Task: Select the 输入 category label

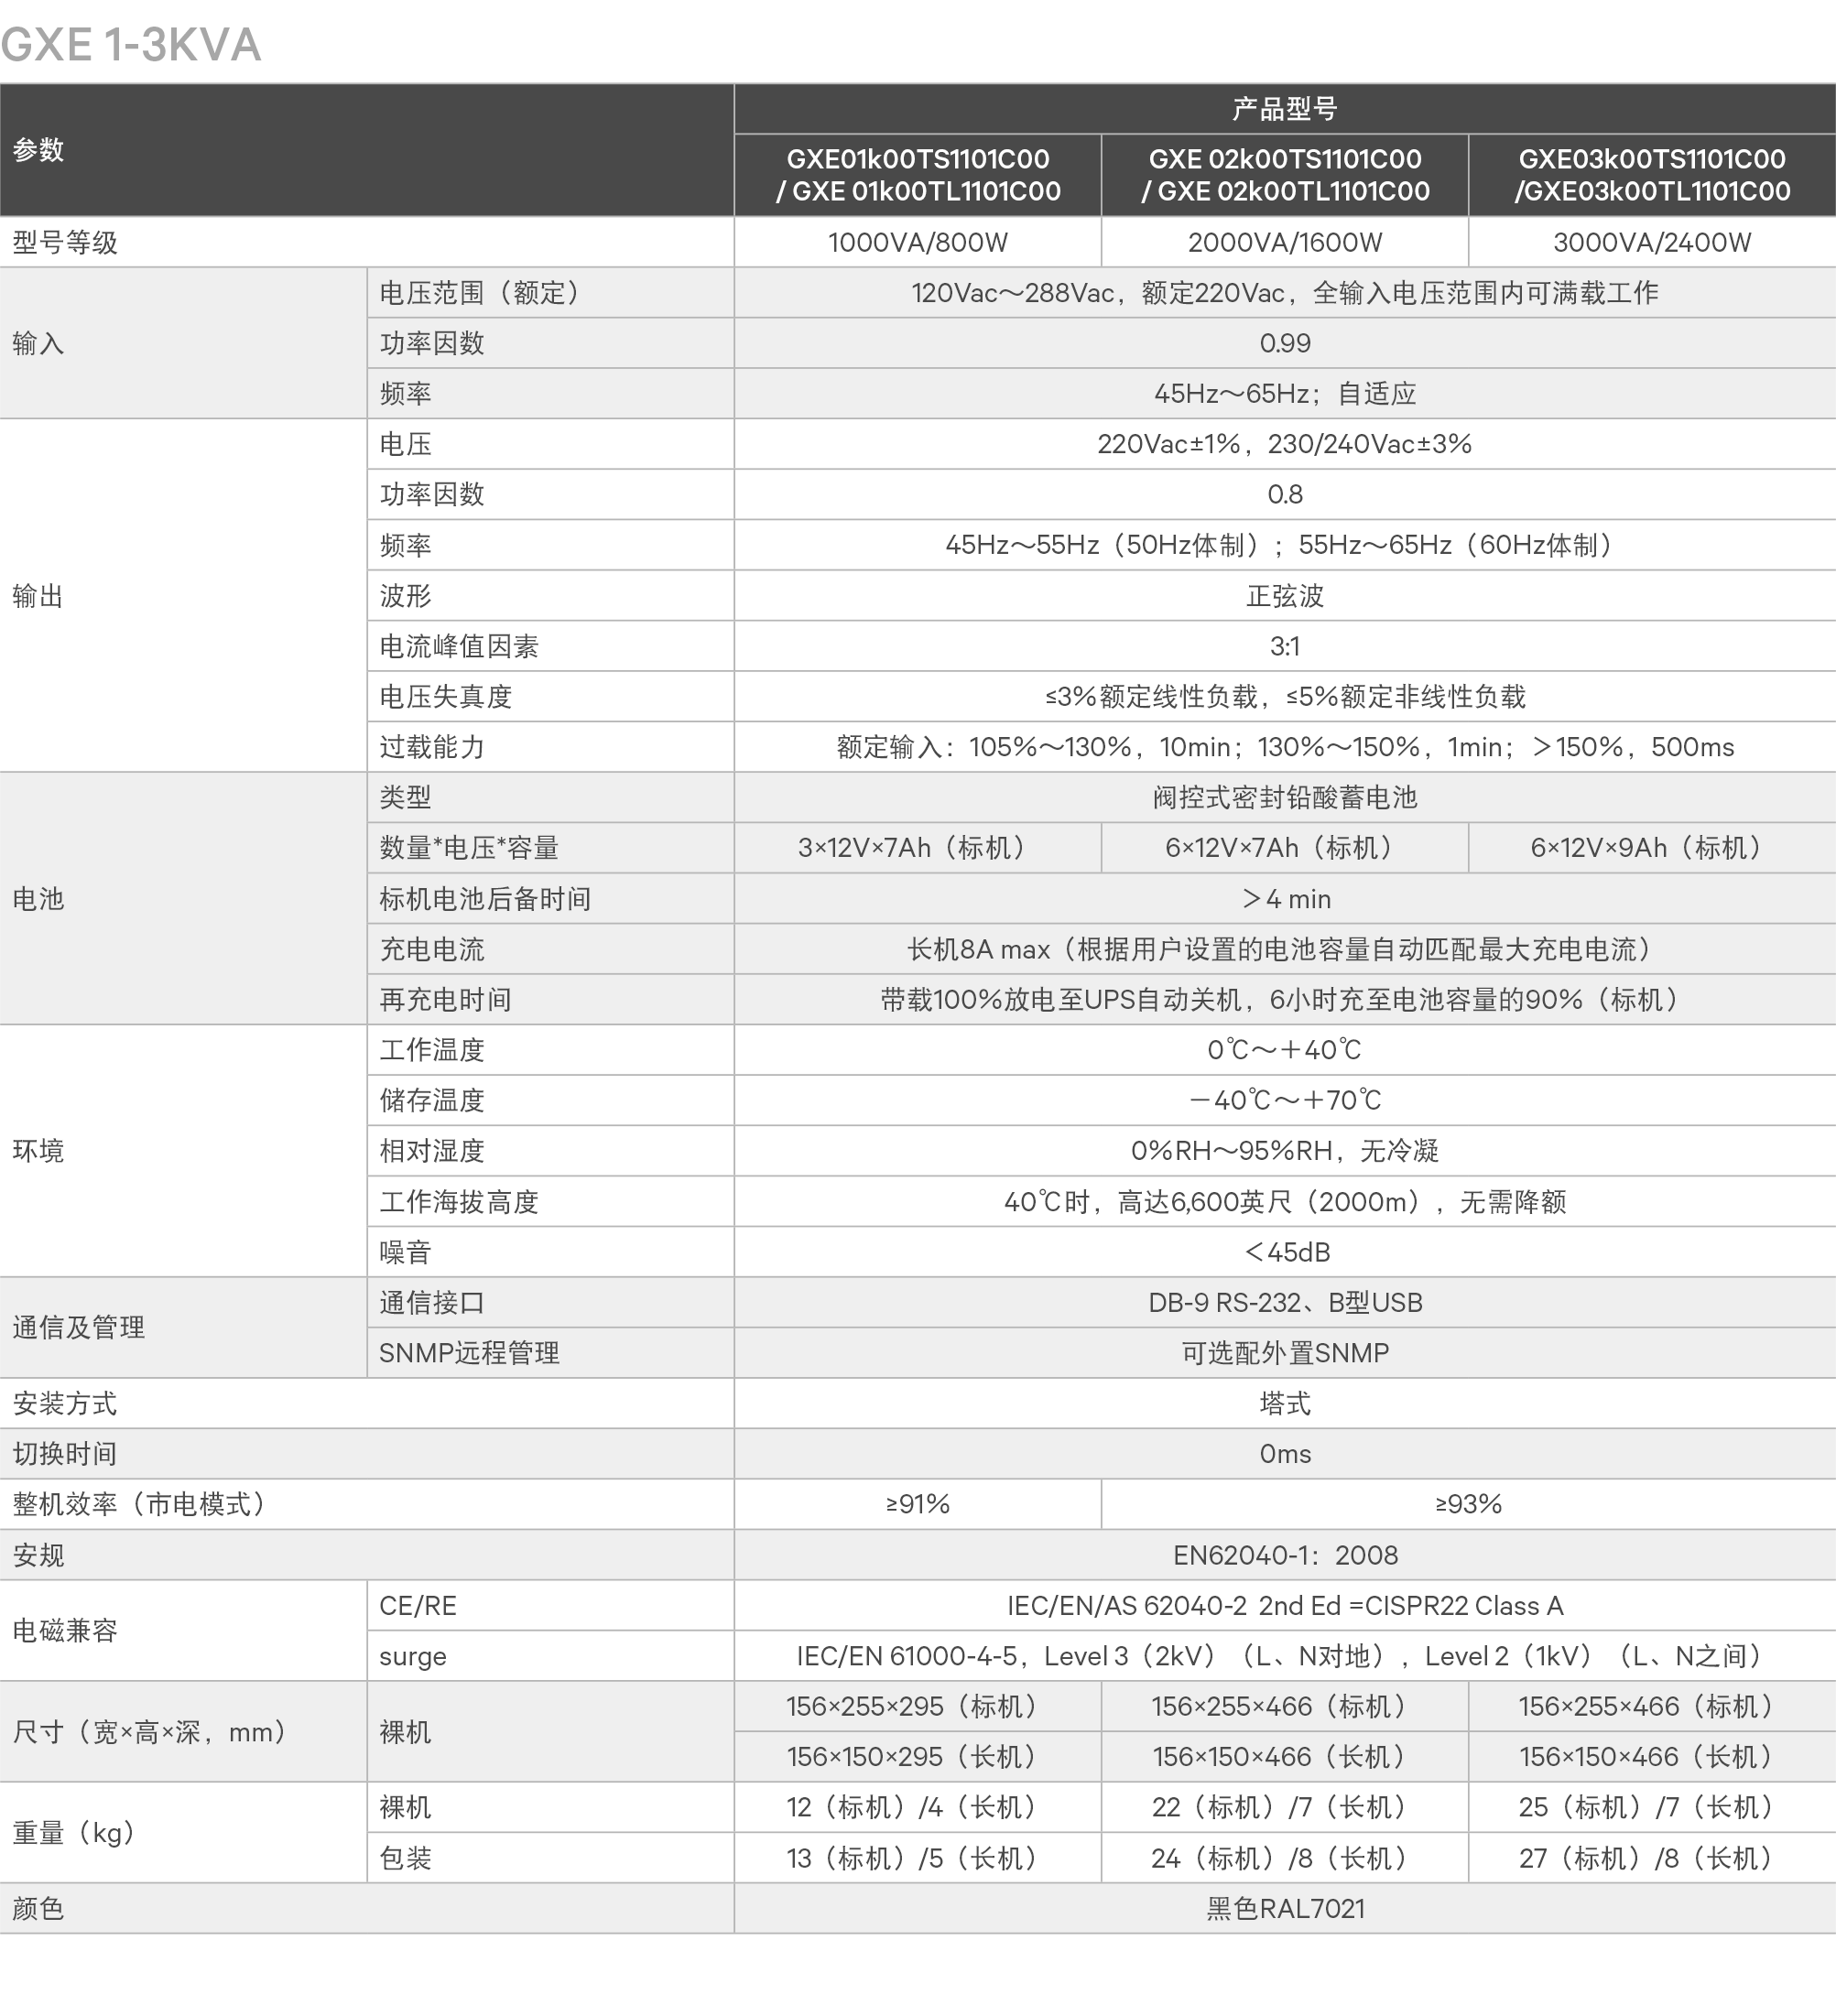Action: point(38,343)
